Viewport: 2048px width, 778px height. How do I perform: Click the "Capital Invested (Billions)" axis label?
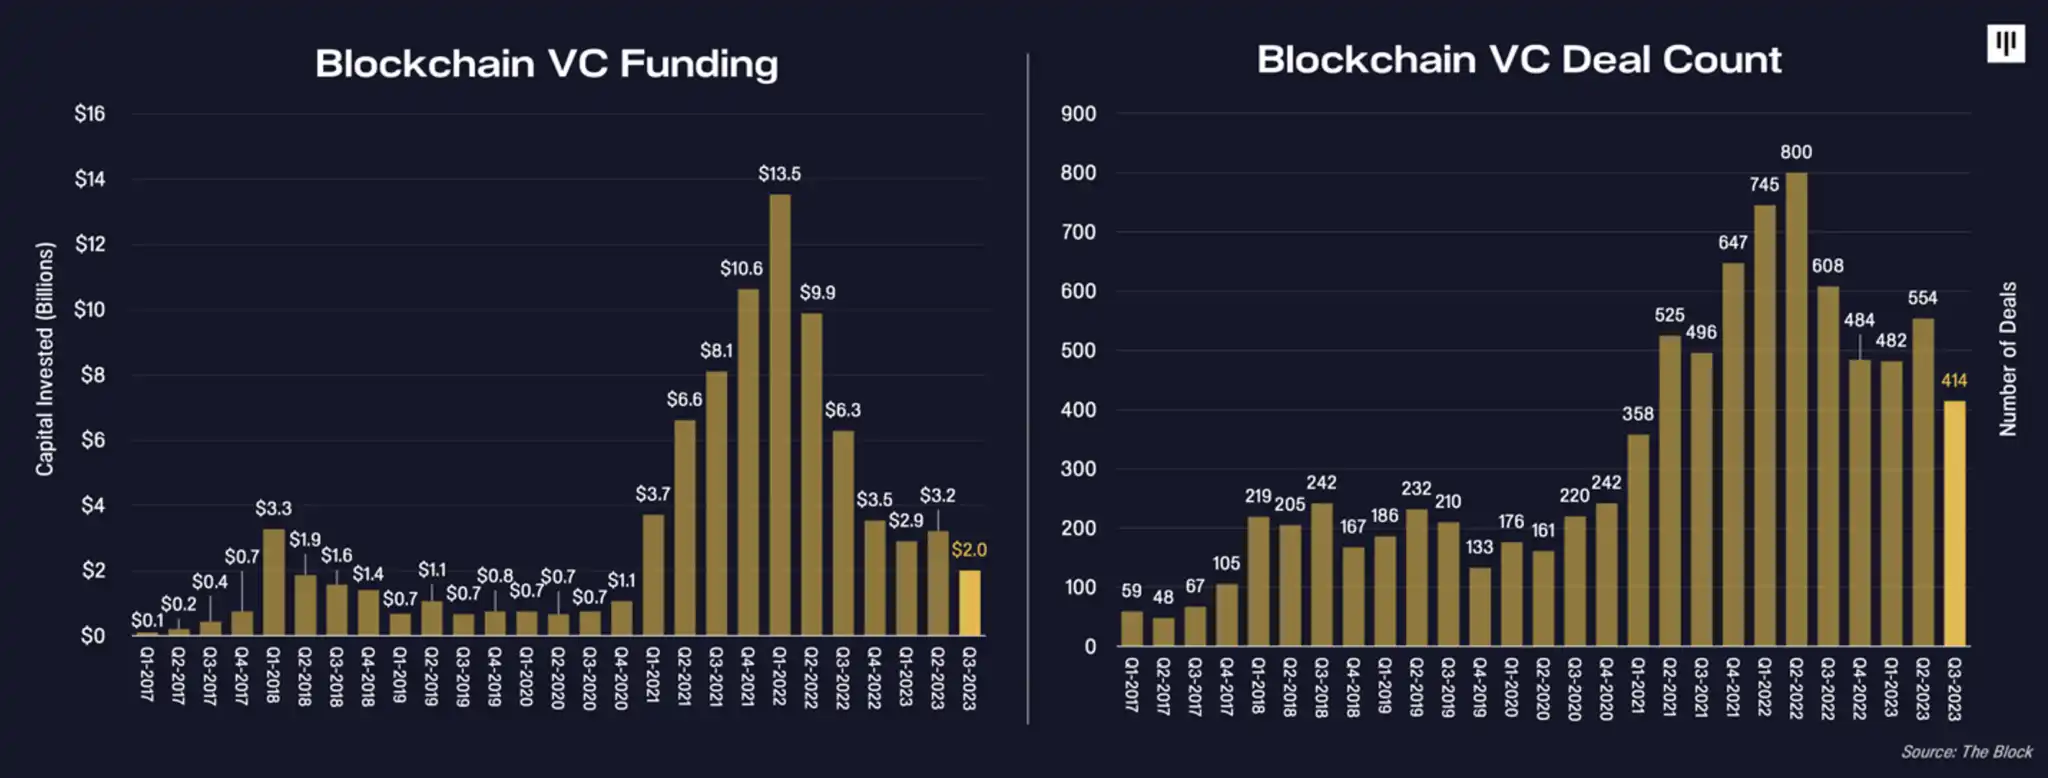click(44, 359)
